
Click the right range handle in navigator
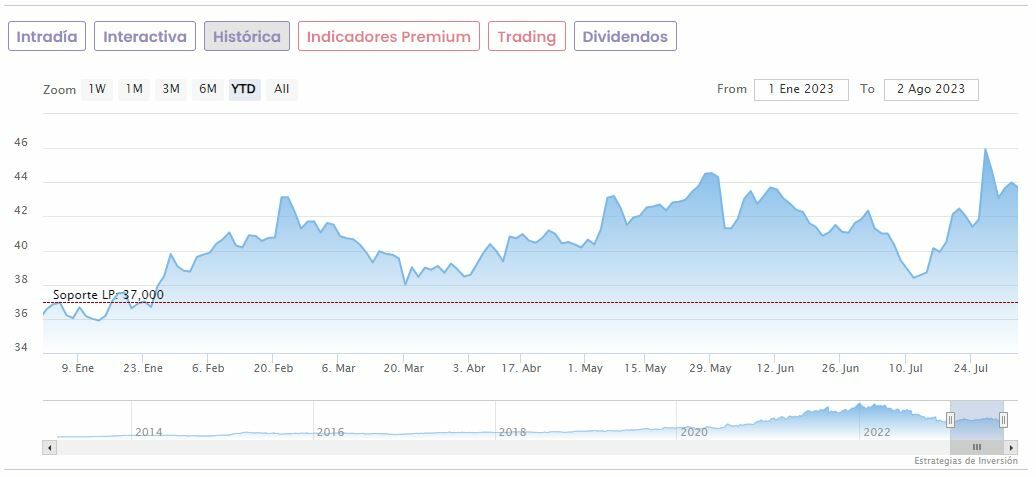coord(1003,420)
